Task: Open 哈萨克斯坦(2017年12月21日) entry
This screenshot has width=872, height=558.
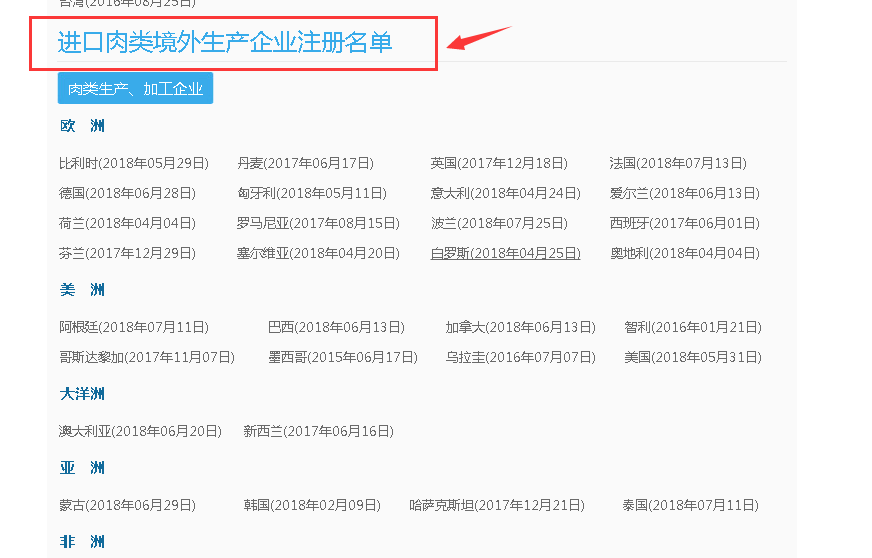Action: click(x=497, y=505)
